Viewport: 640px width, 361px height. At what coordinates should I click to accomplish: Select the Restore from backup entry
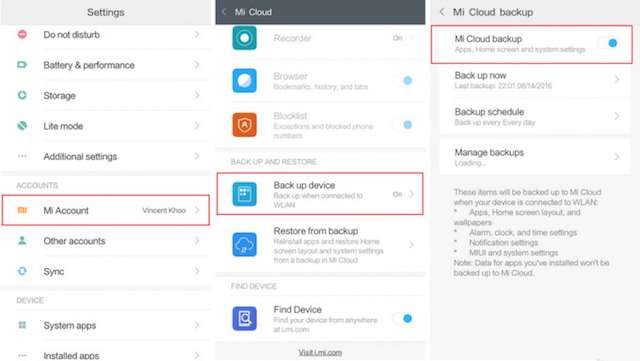[320, 244]
